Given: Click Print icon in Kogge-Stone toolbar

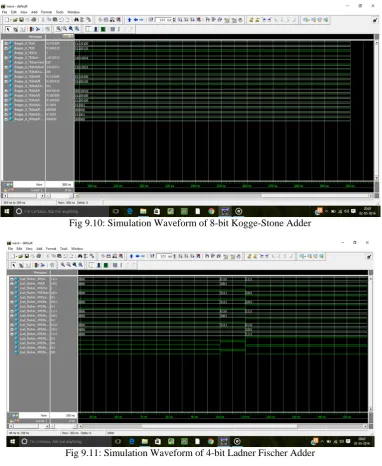Looking at the screenshot, I should tap(33, 20).
